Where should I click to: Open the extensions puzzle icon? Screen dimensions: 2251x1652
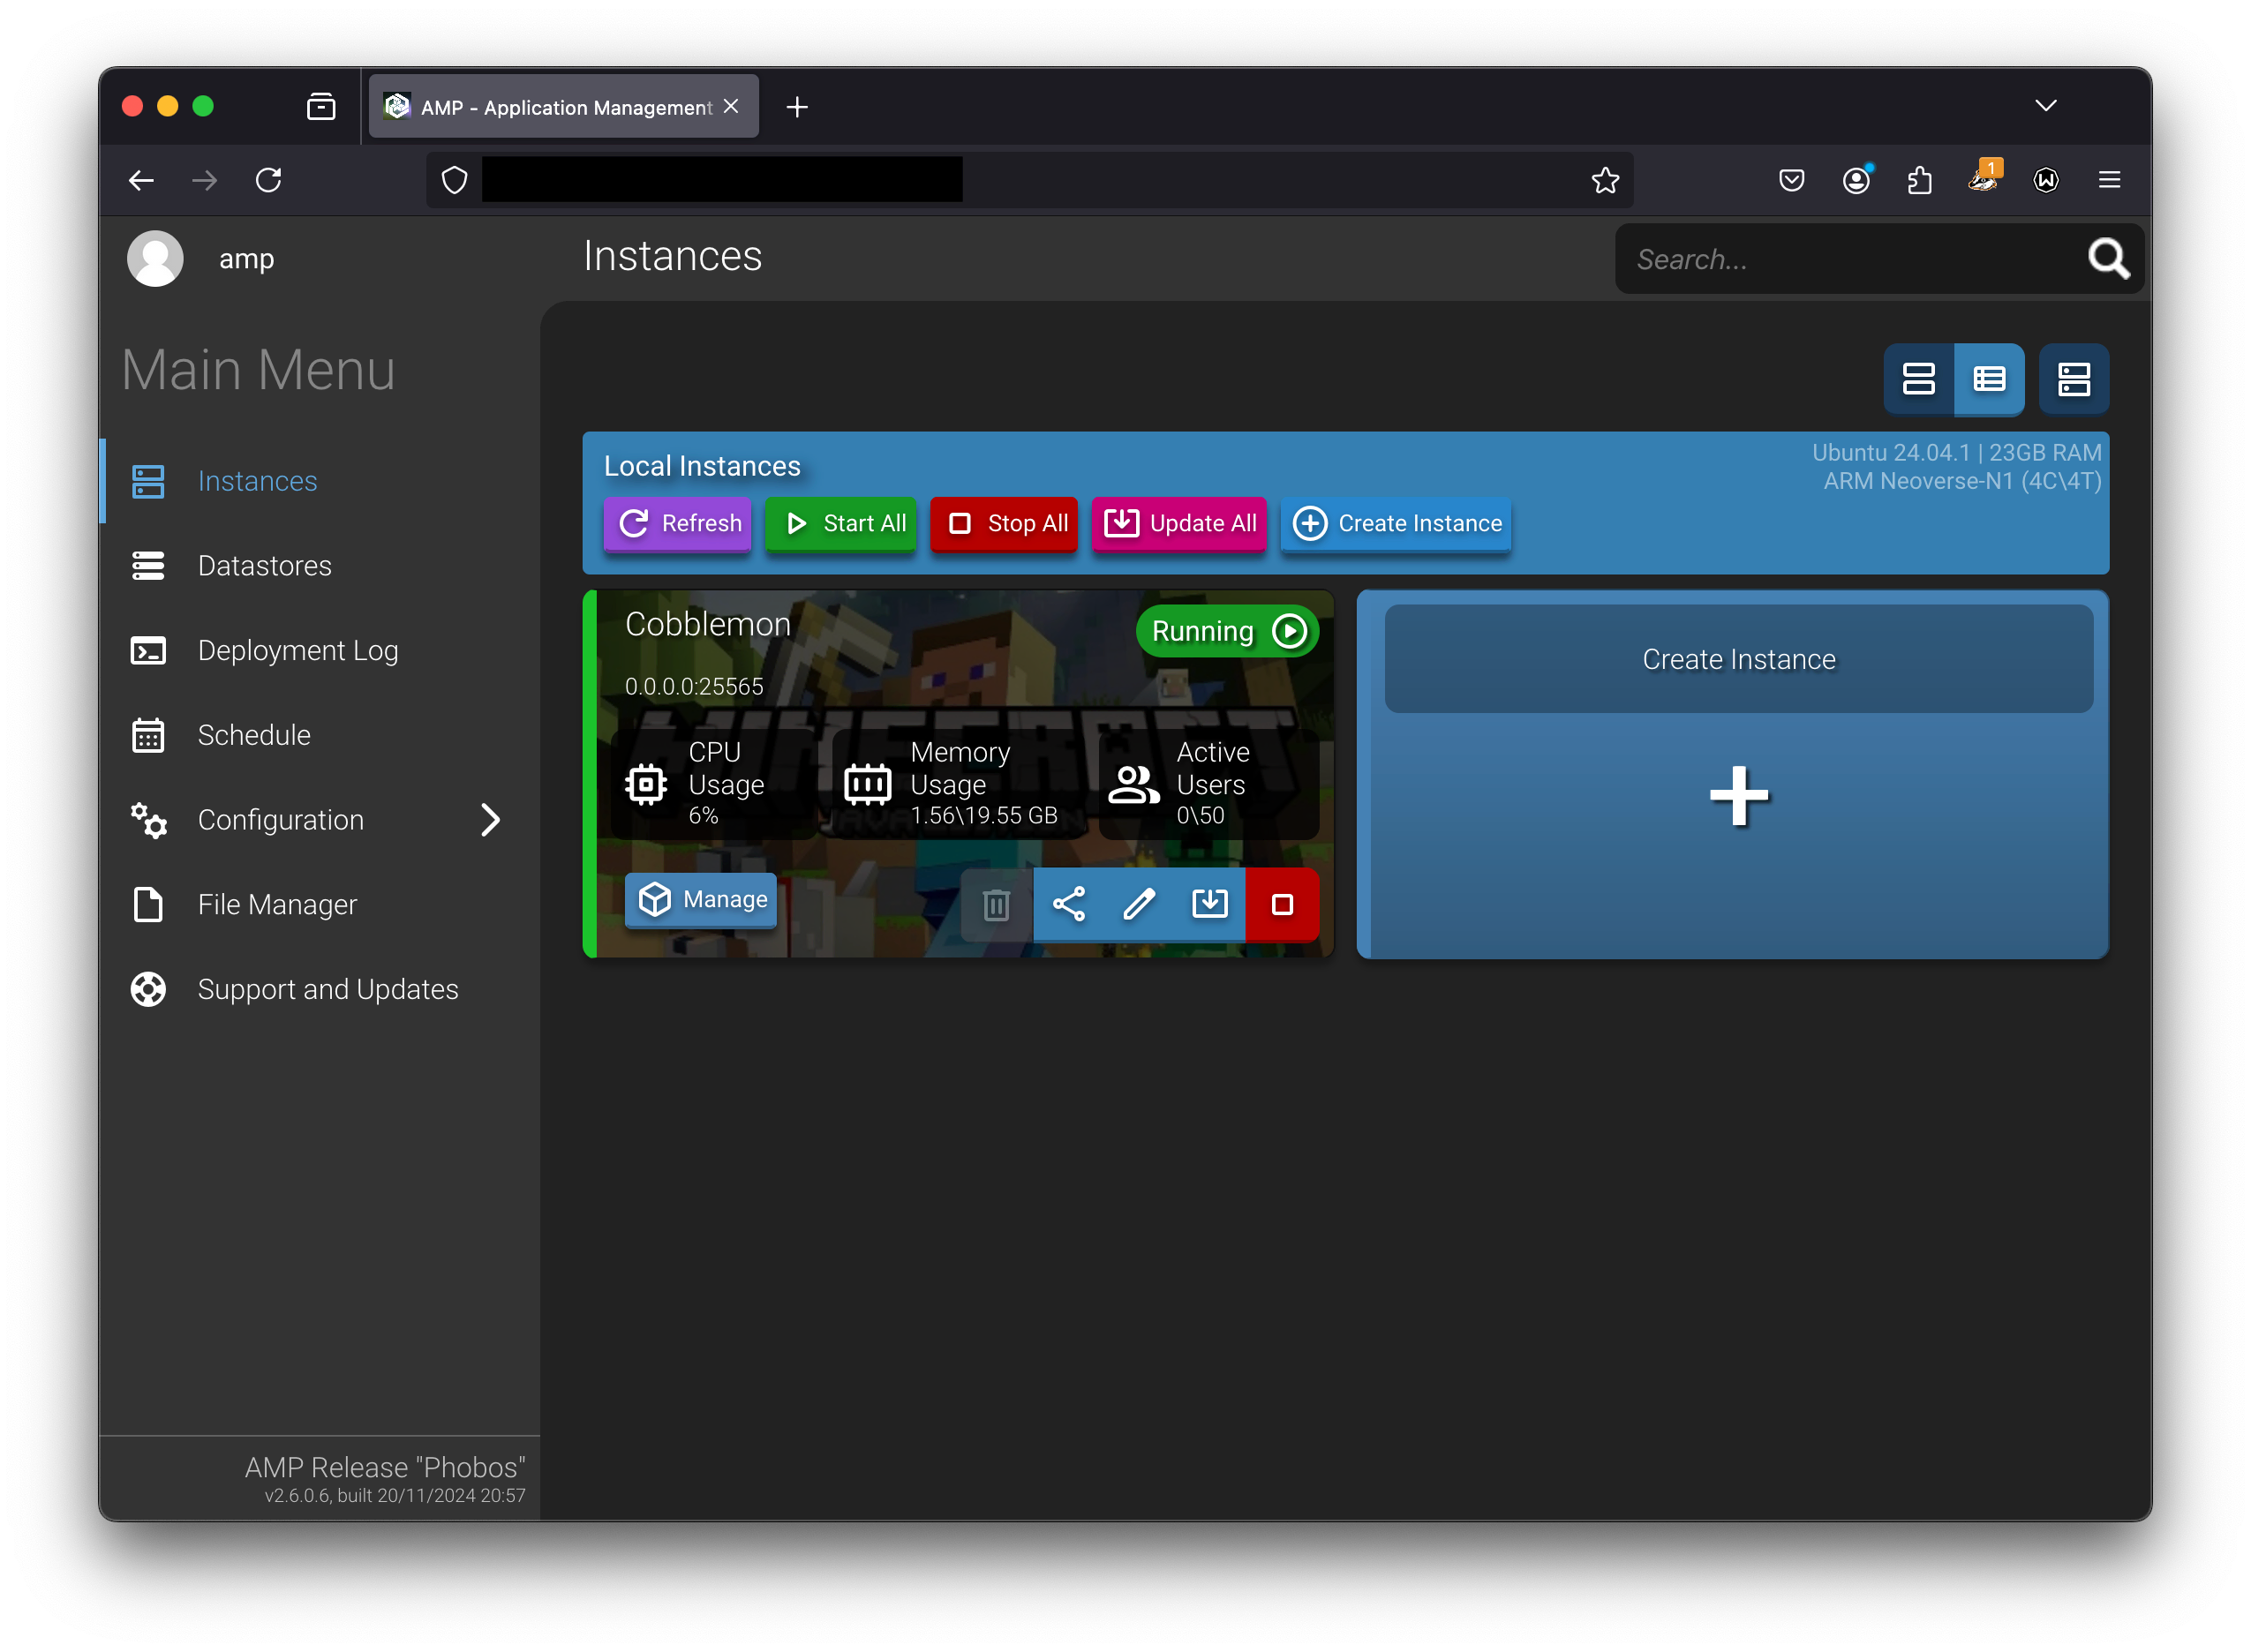point(1920,180)
